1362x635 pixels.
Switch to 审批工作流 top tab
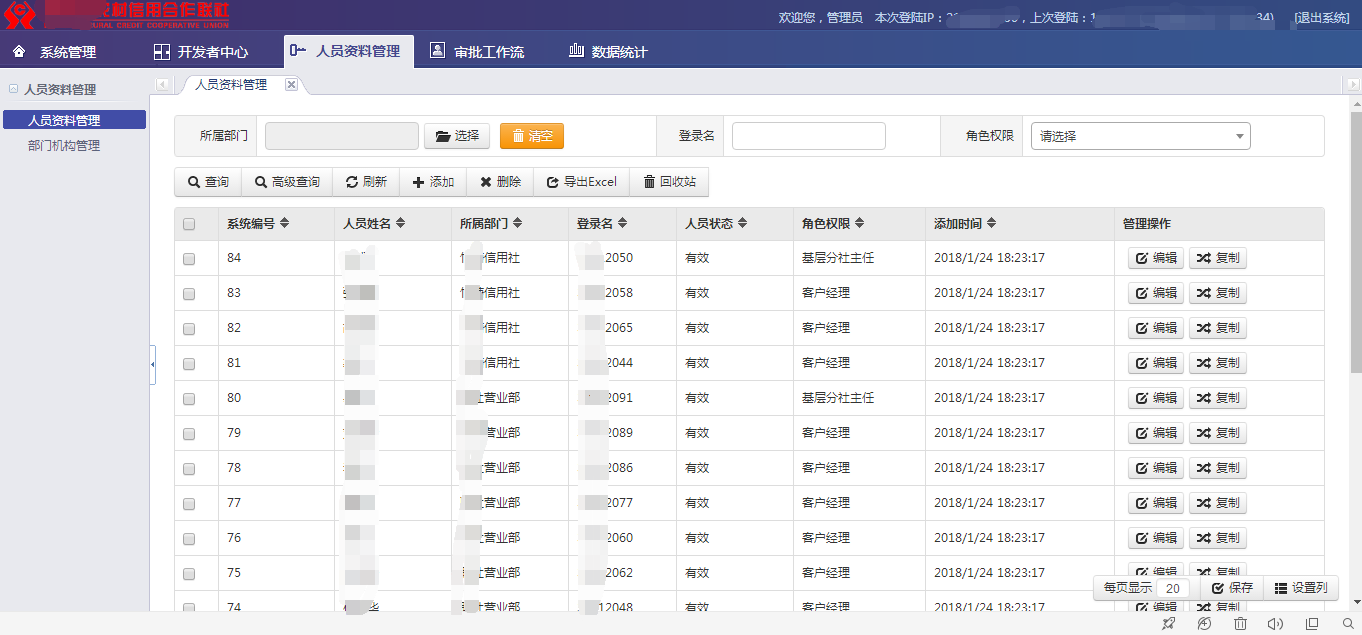(x=477, y=52)
